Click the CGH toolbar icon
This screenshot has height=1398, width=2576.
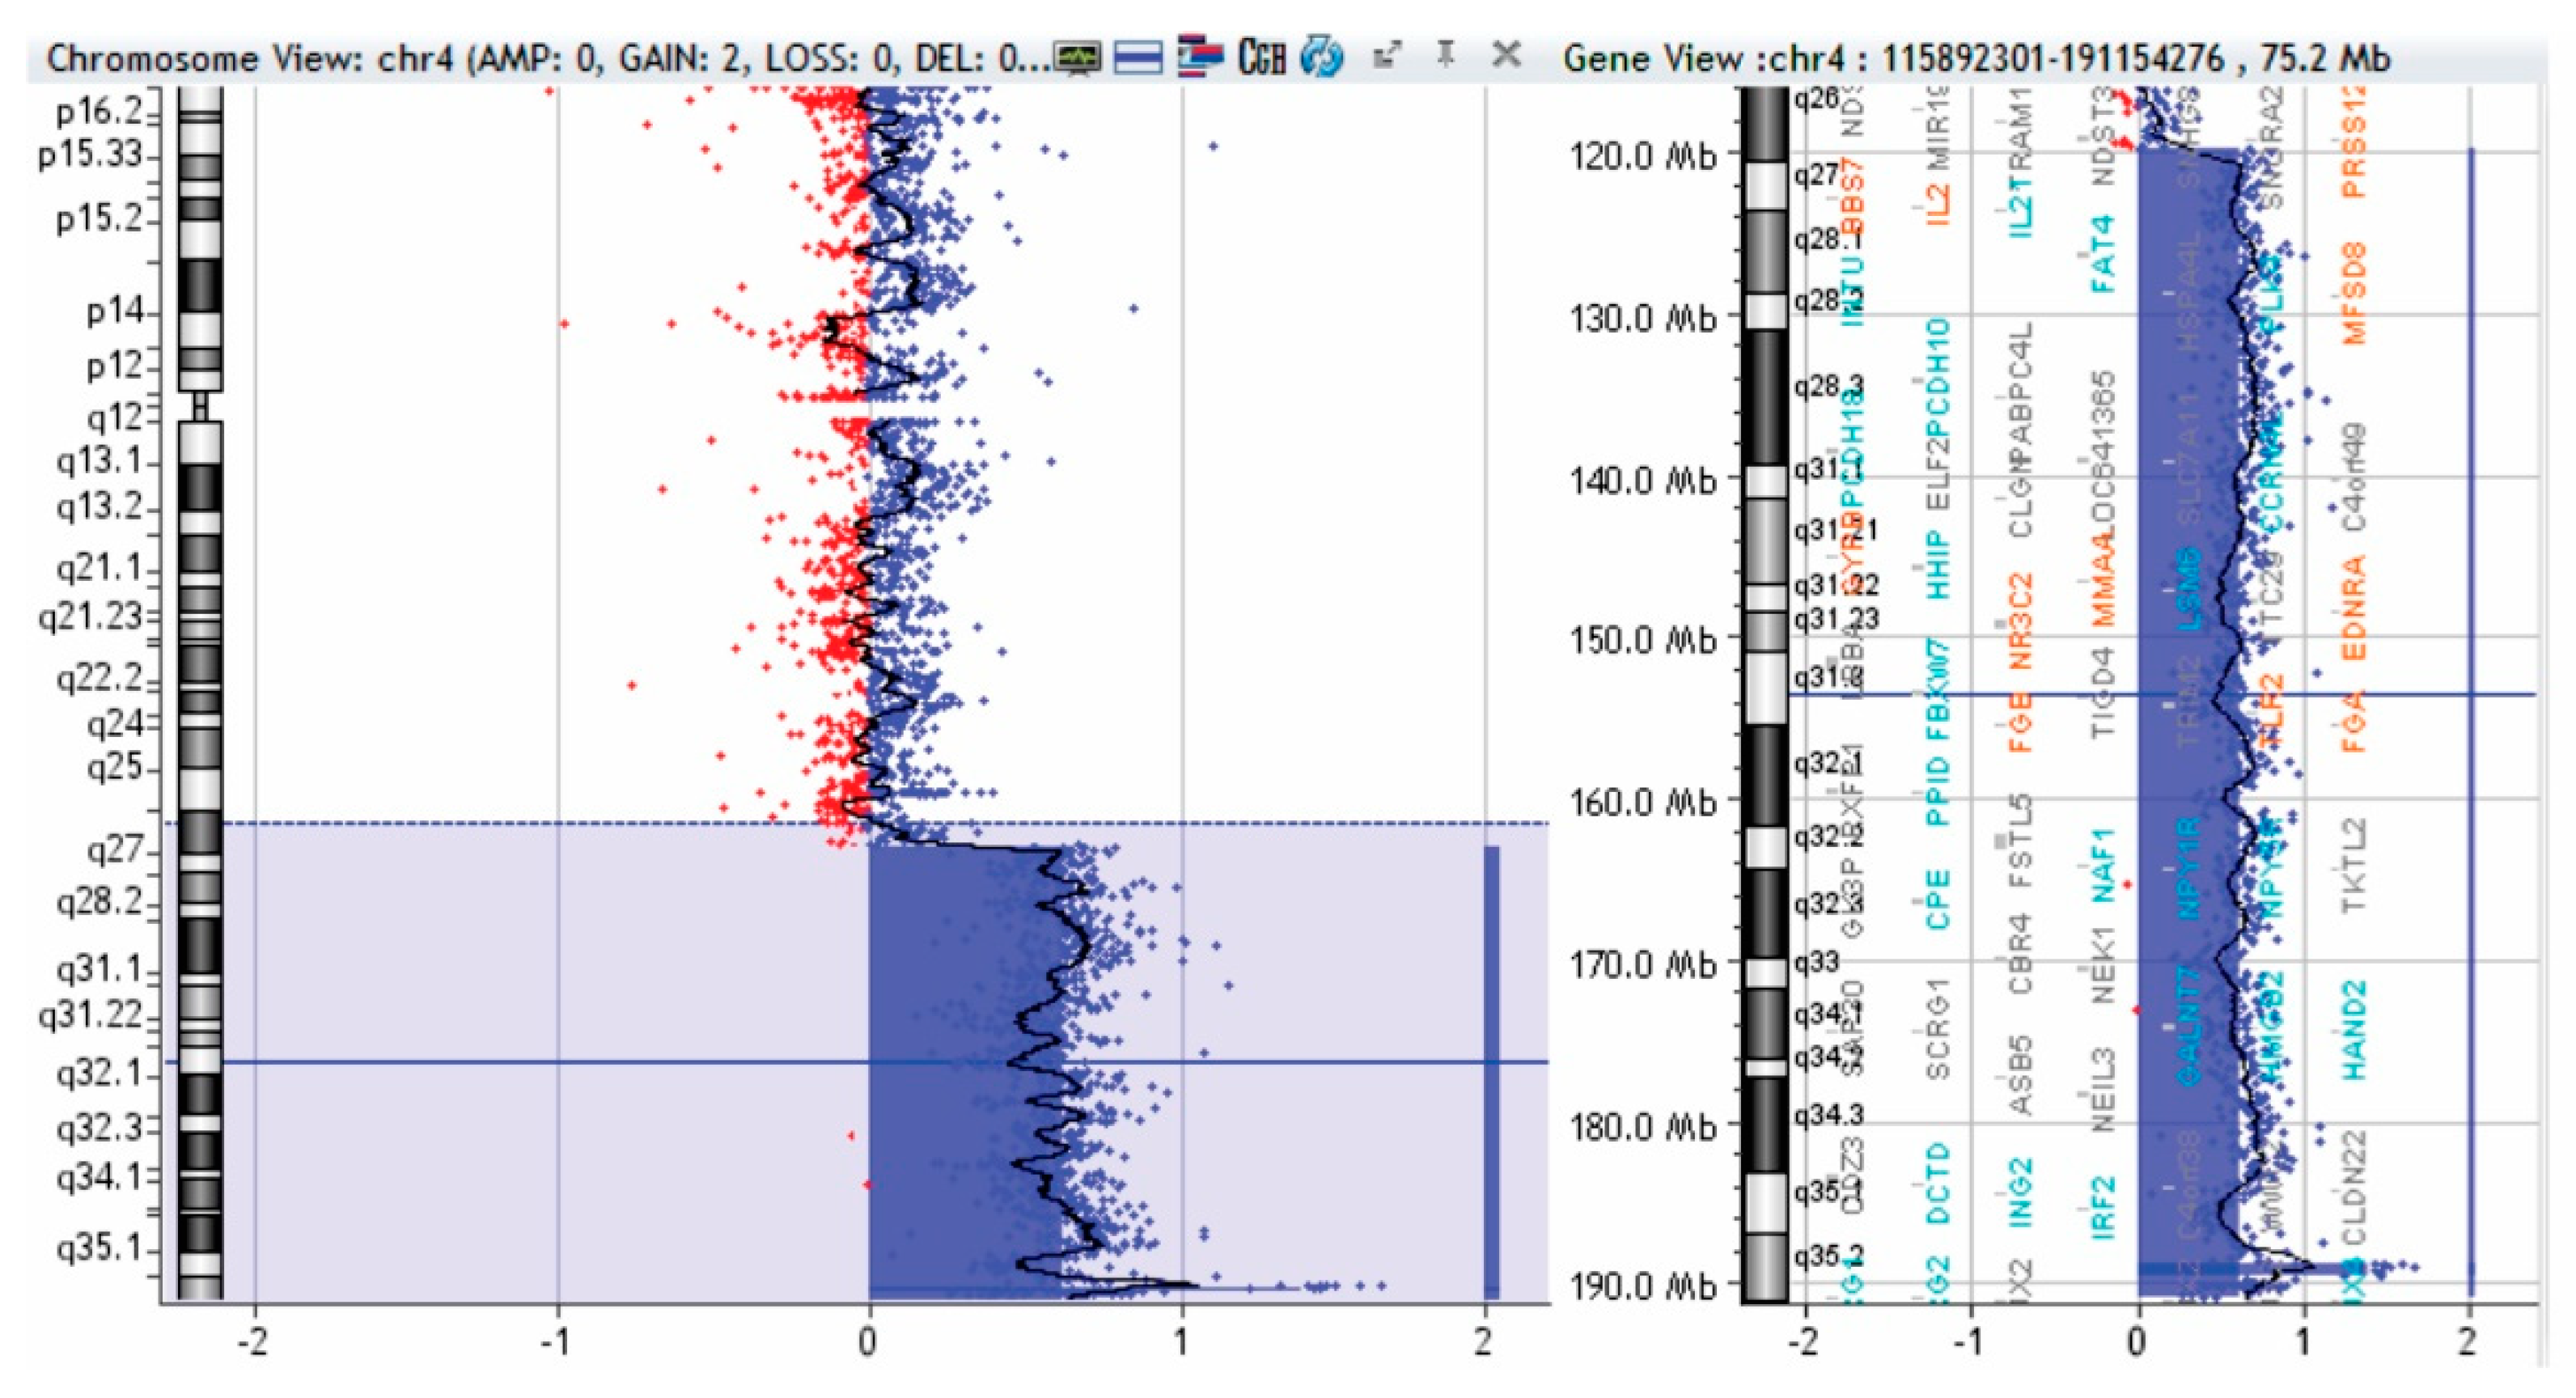point(1261,57)
